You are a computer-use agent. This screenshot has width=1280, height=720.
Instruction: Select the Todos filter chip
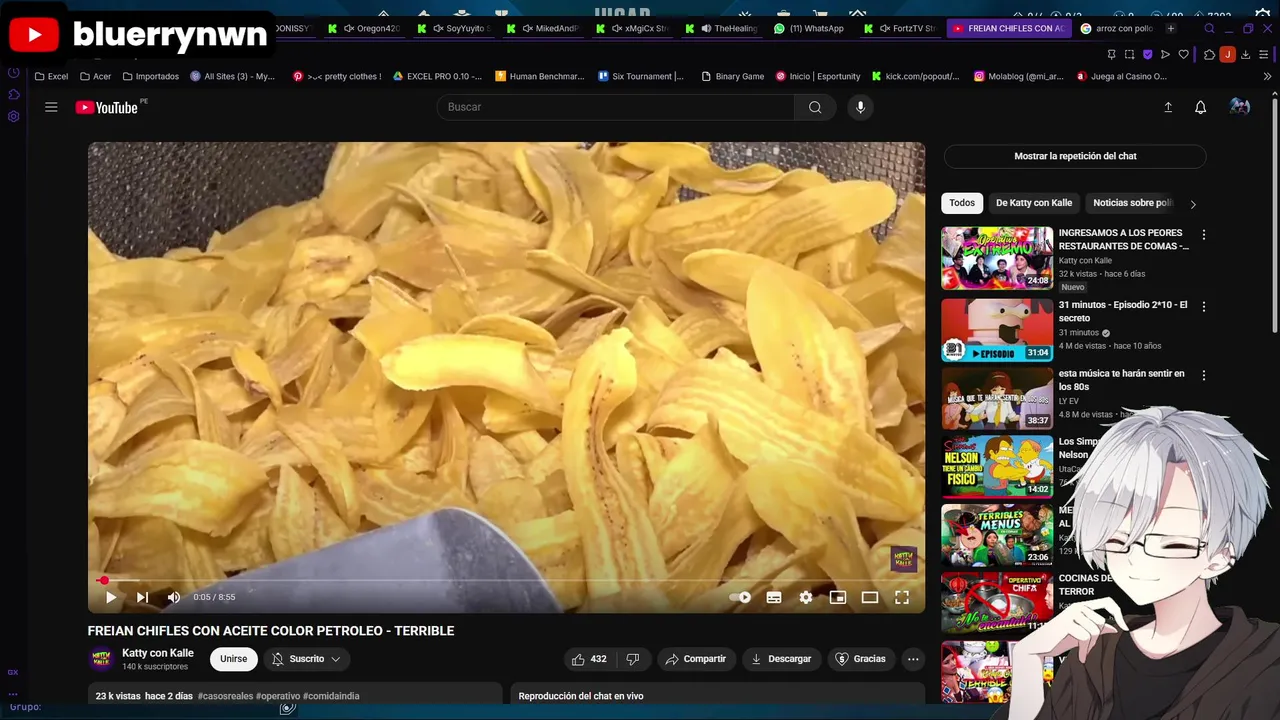click(962, 203)
